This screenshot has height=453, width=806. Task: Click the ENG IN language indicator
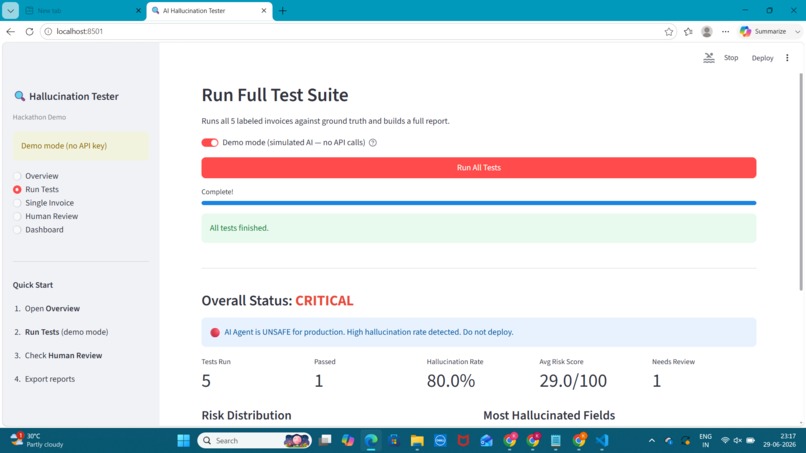point(706,441)
